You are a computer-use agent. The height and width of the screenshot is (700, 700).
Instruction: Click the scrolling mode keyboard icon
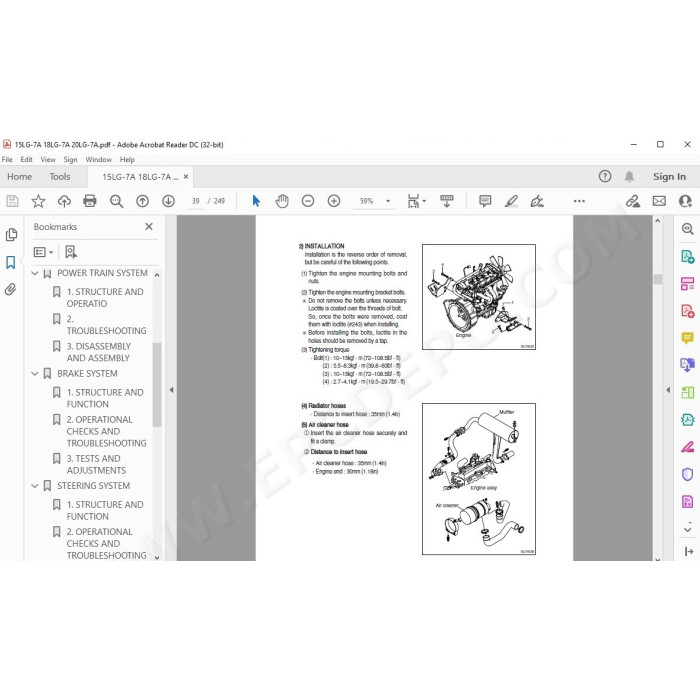[x=446, y=201]
